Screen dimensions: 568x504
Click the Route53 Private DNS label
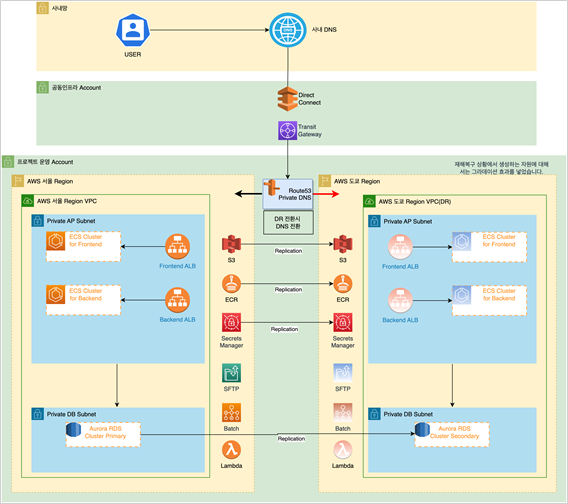coord(295,194)
